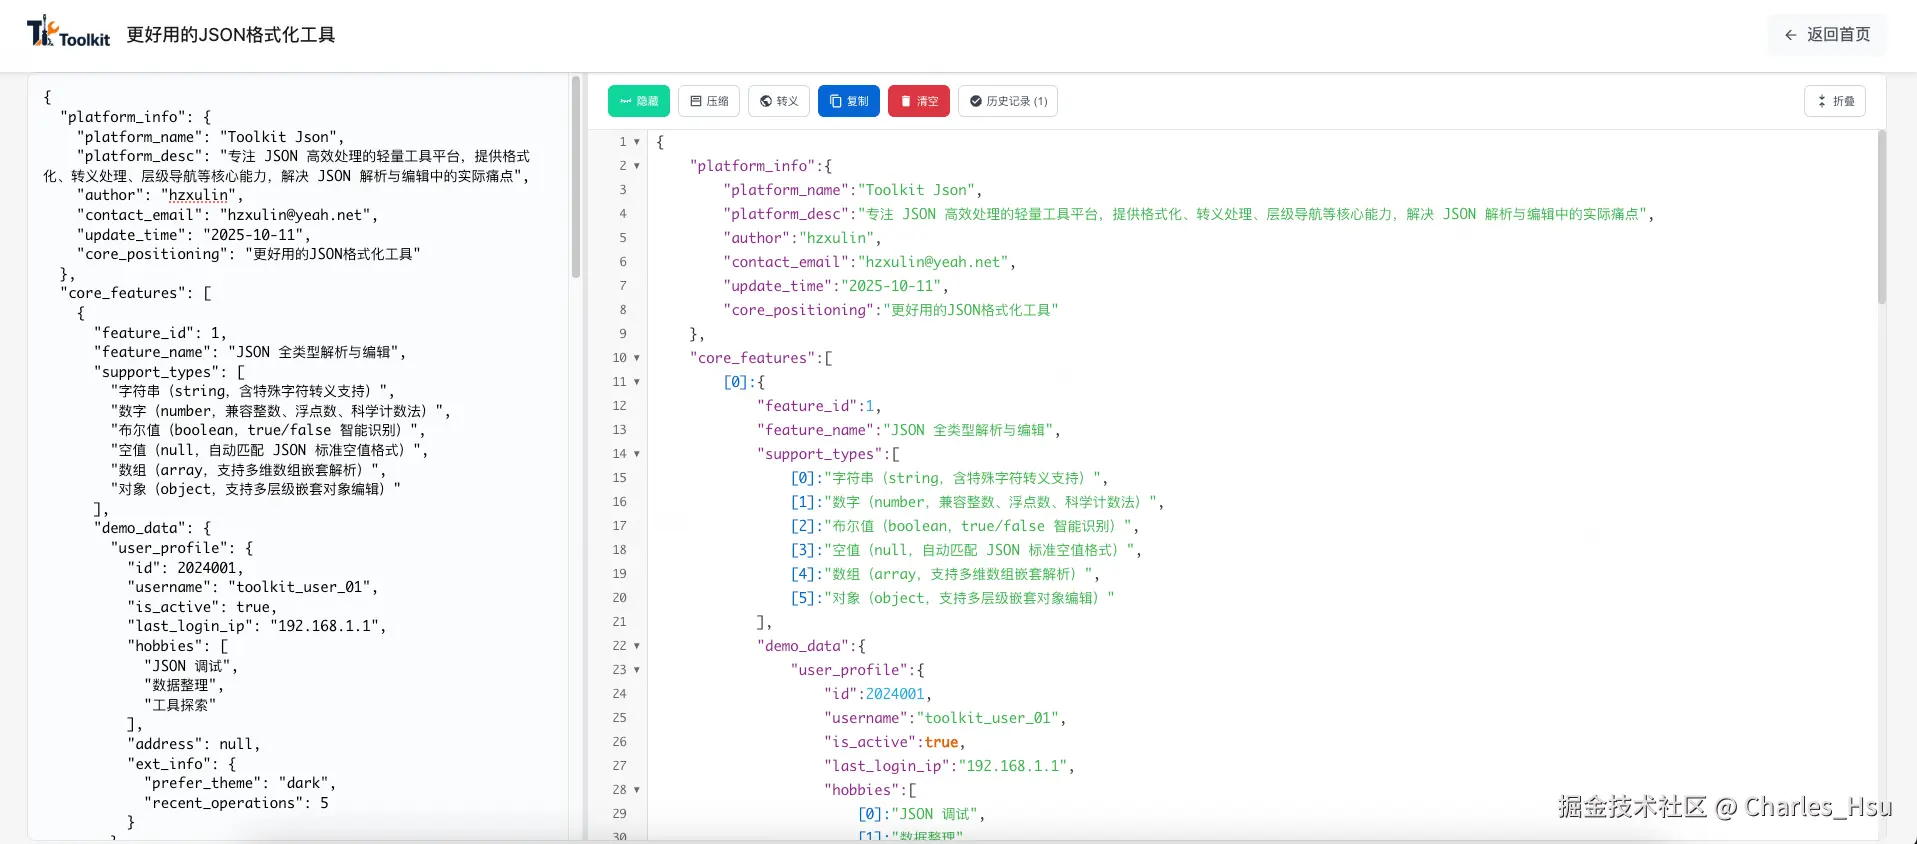Collapse demo_data fold arrow on line 22
The image size is (1917, 844).
637,646
